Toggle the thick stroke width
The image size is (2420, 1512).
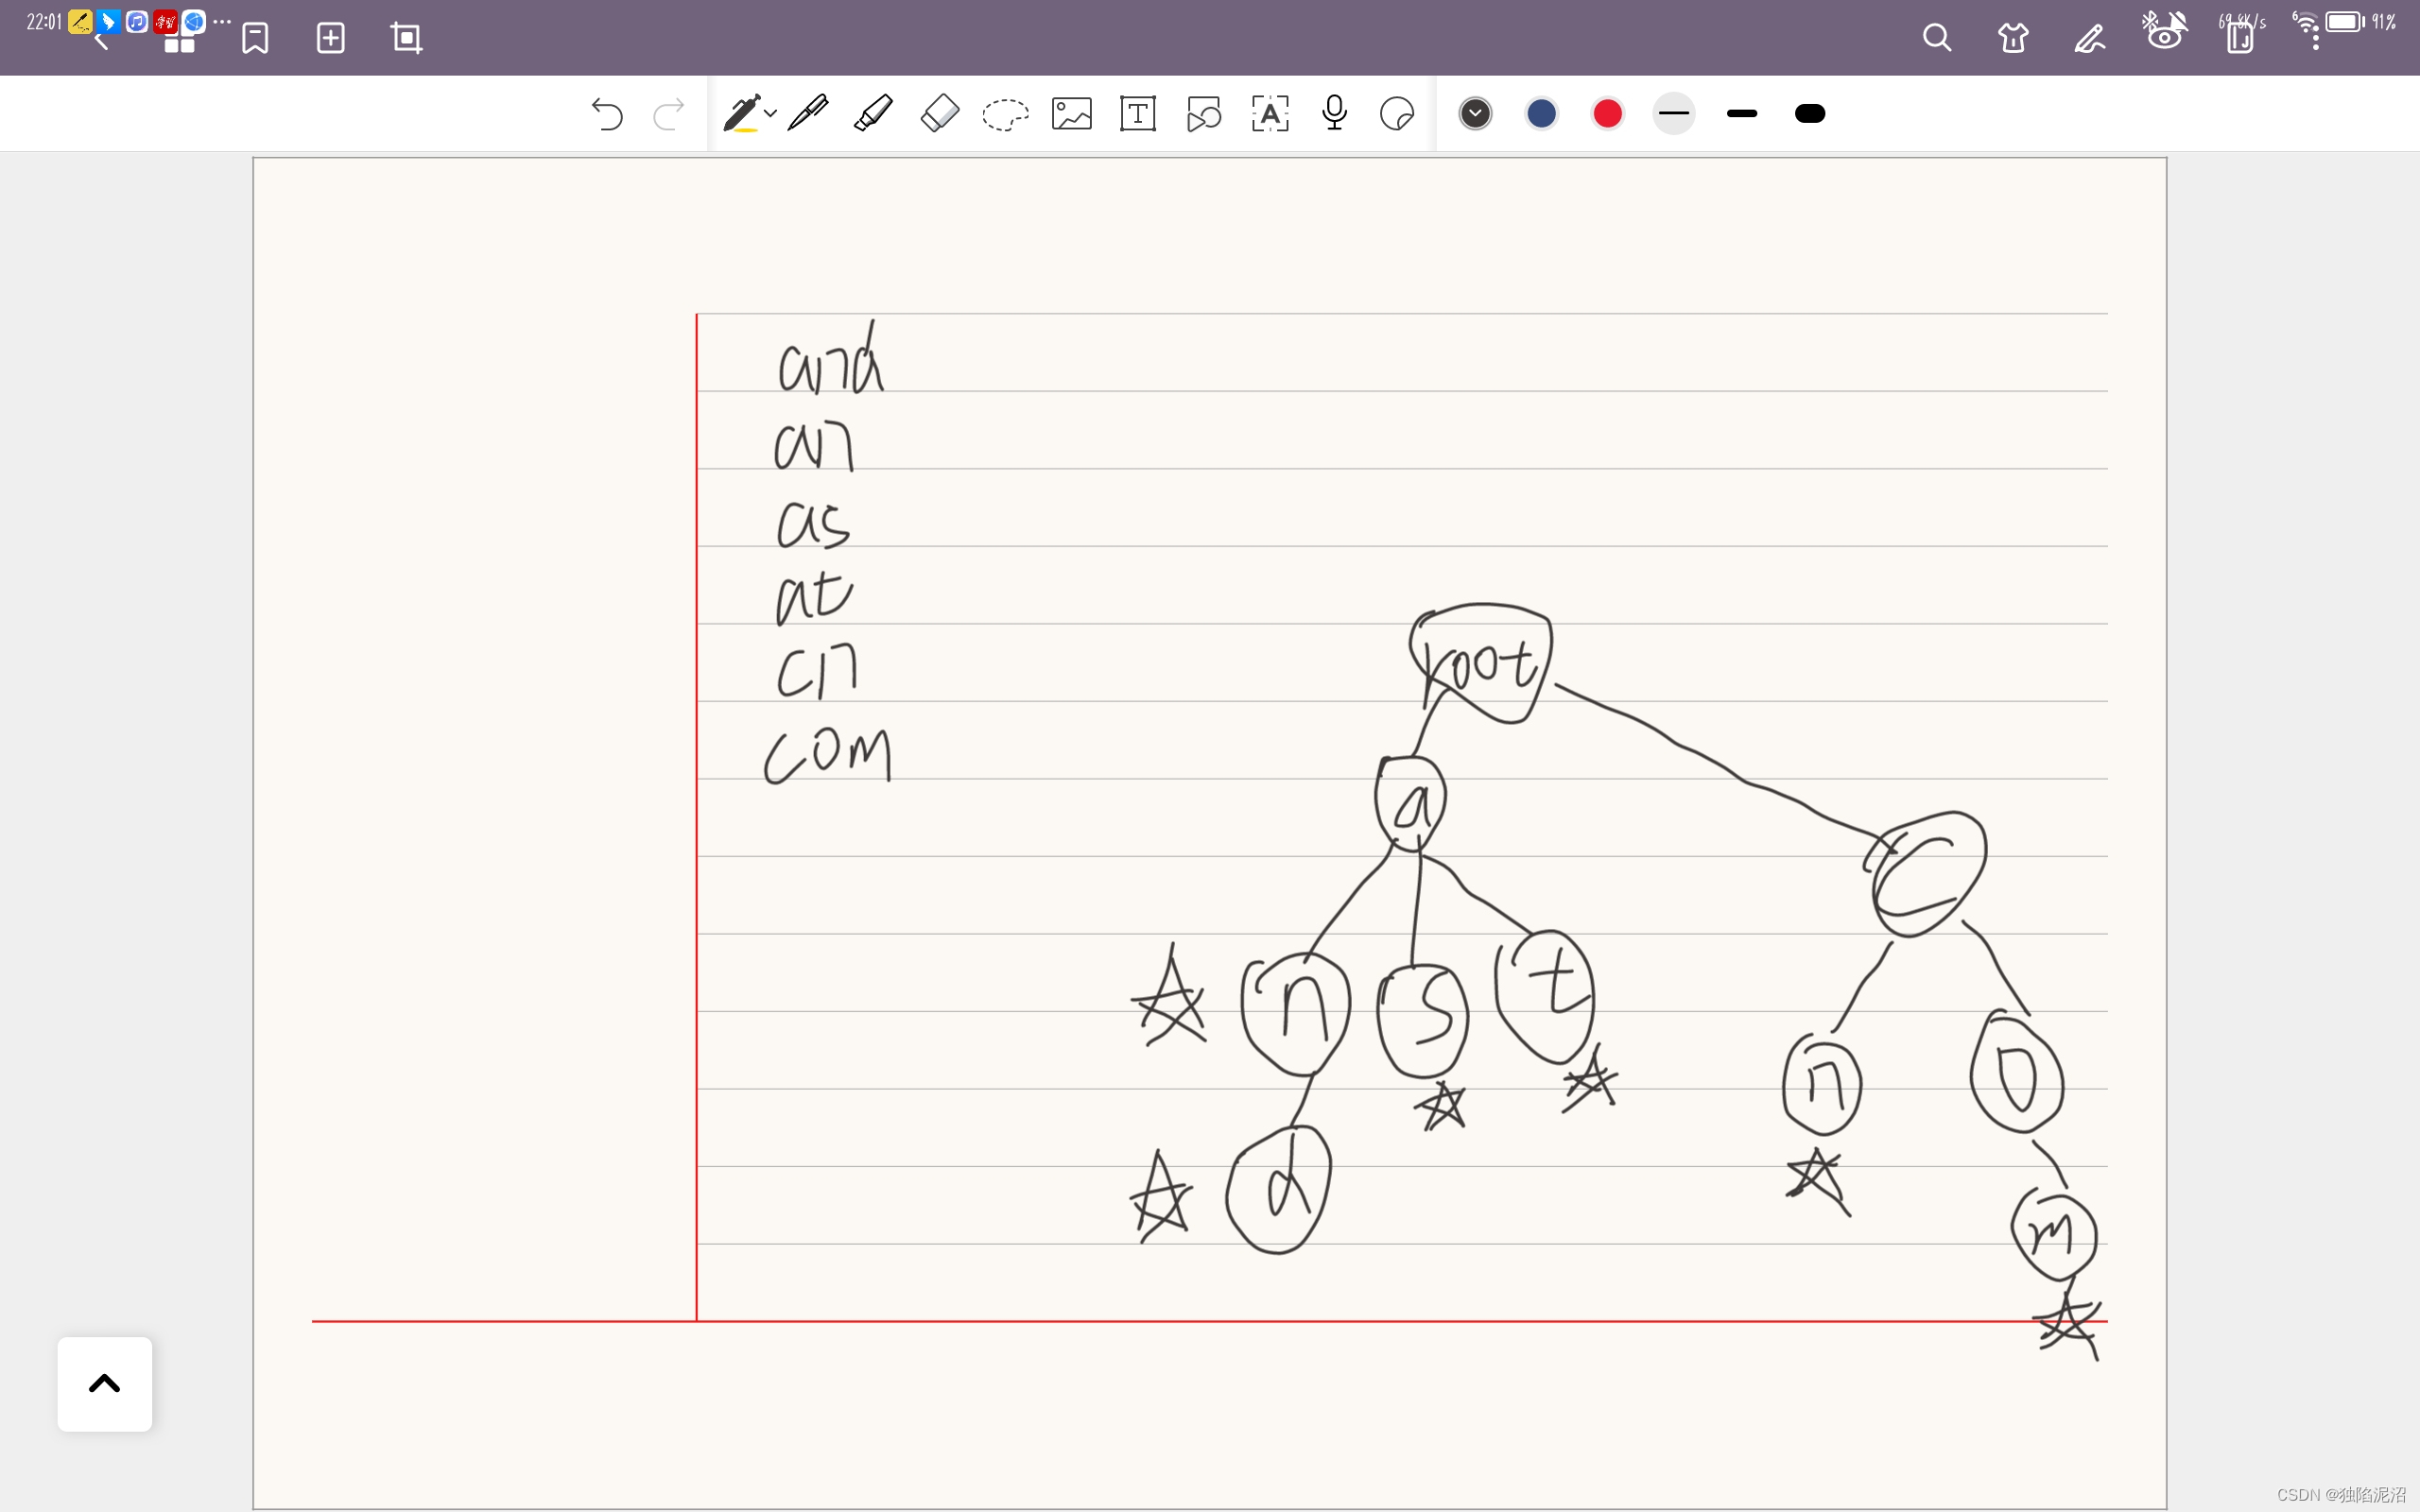[1810, 114]
